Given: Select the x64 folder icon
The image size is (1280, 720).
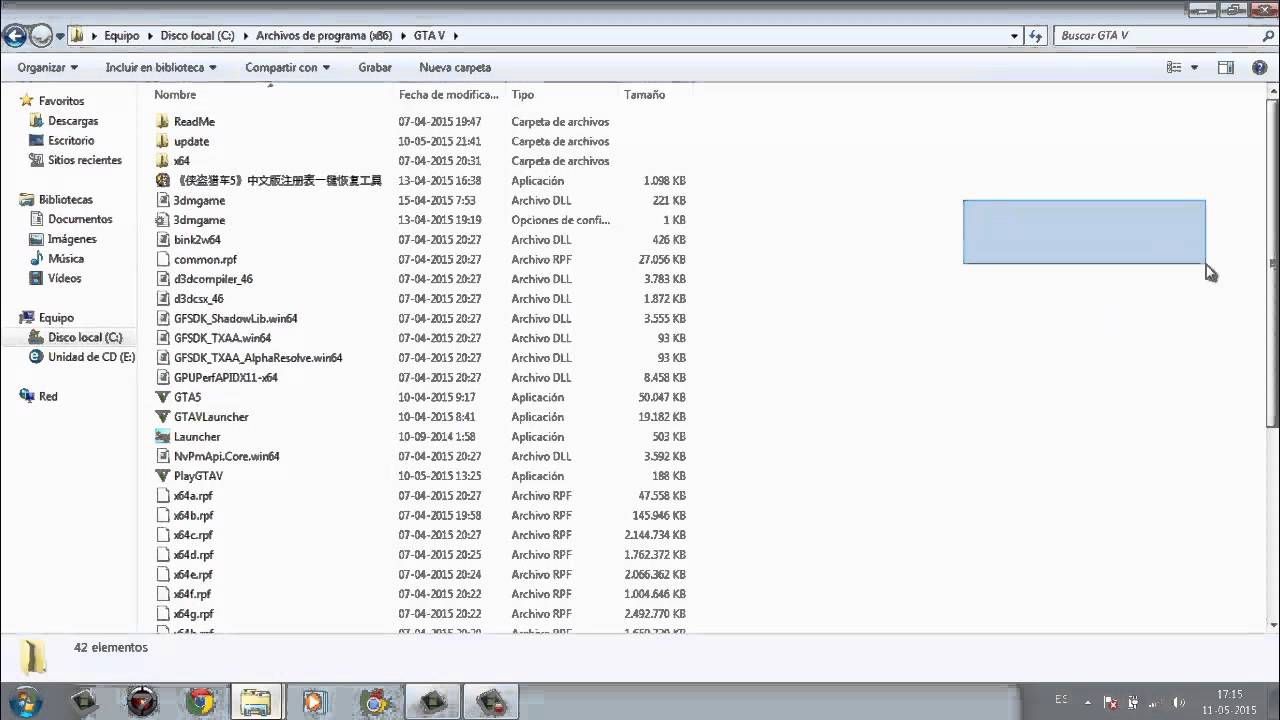Looking at the screenshot, I should click(163, 160).
